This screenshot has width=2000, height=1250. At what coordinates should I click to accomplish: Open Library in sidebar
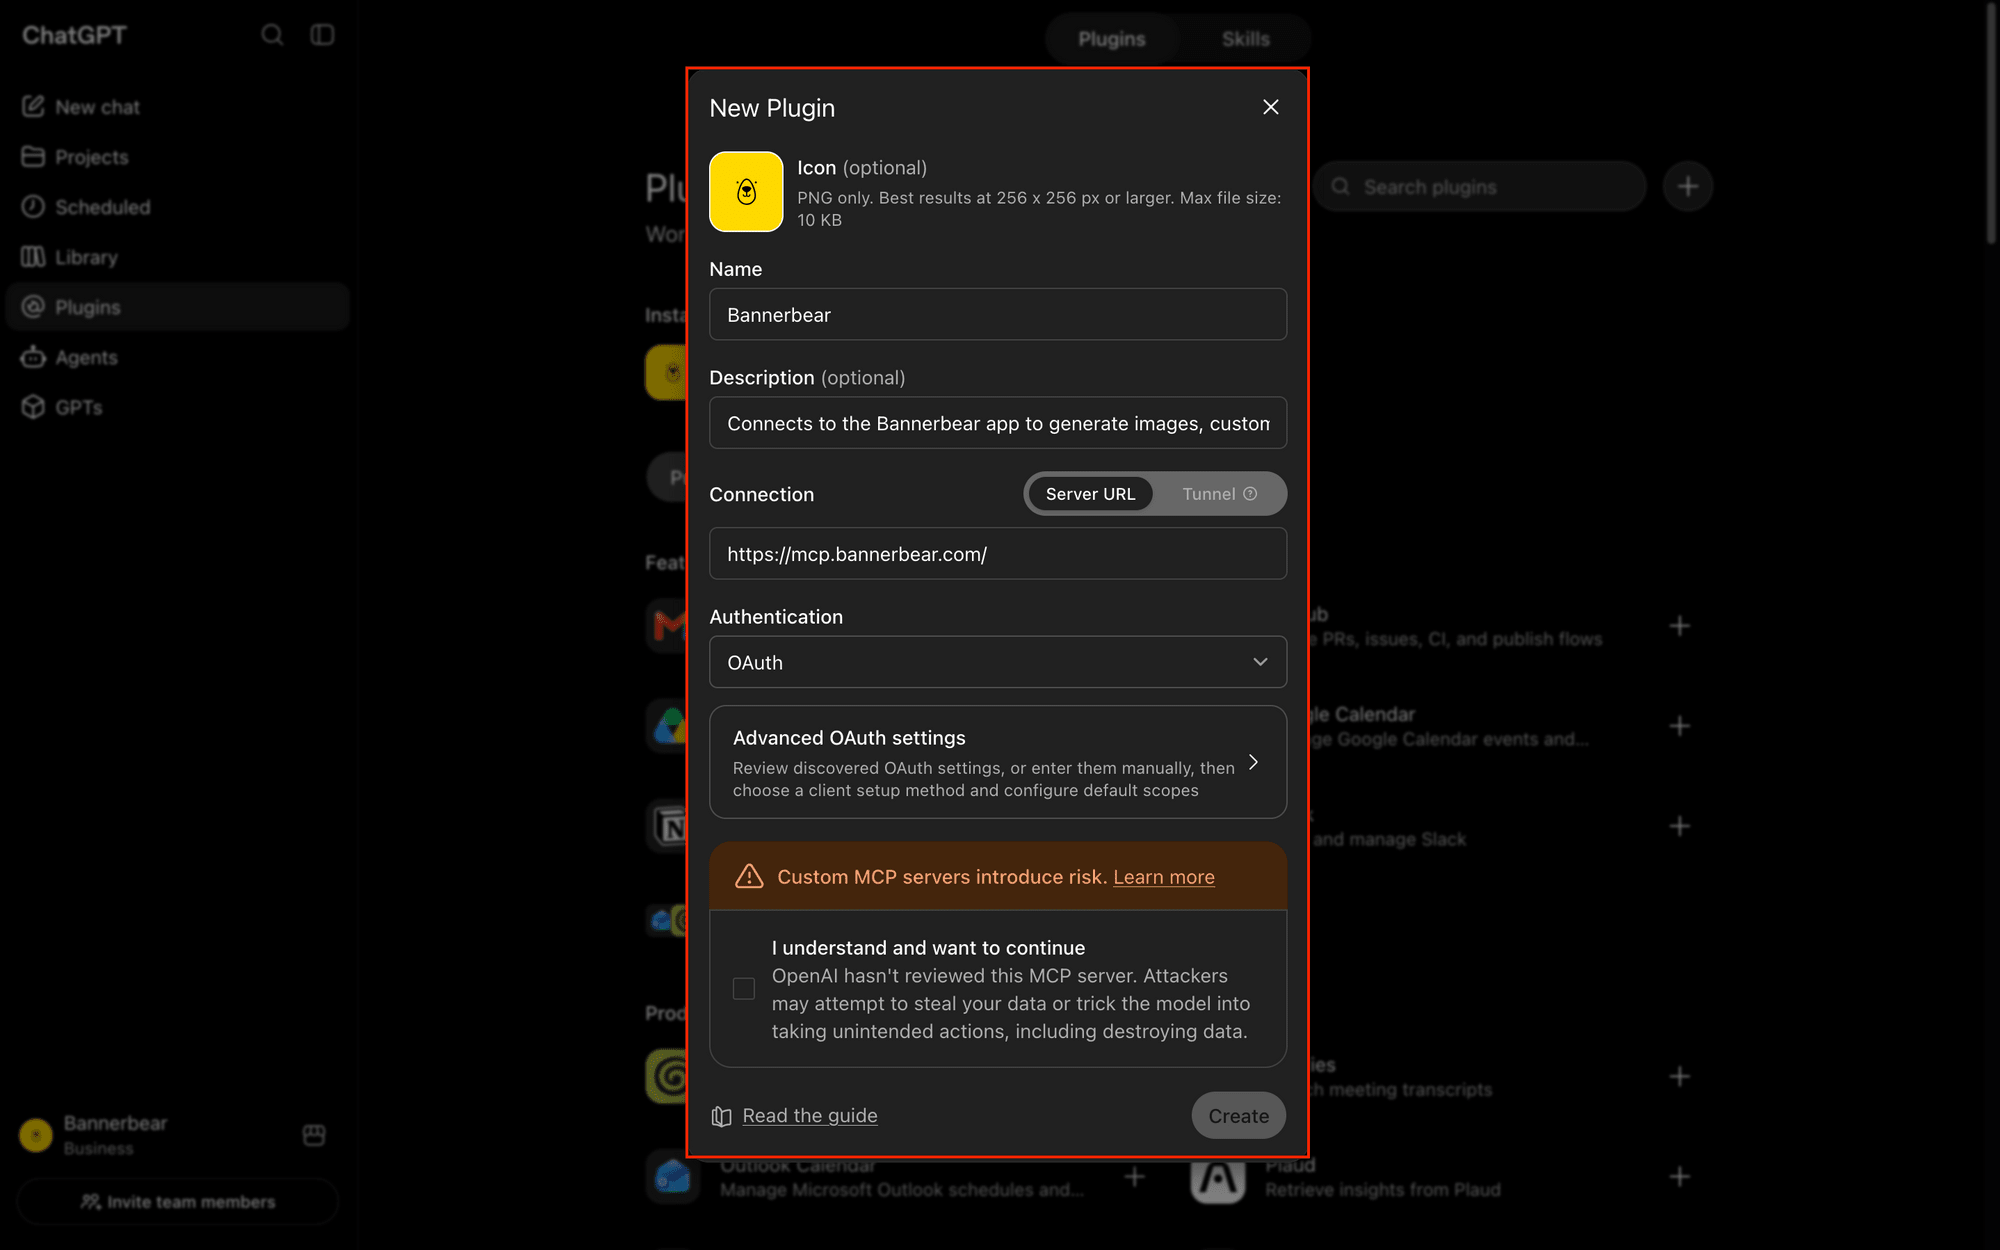pos(178,257)
